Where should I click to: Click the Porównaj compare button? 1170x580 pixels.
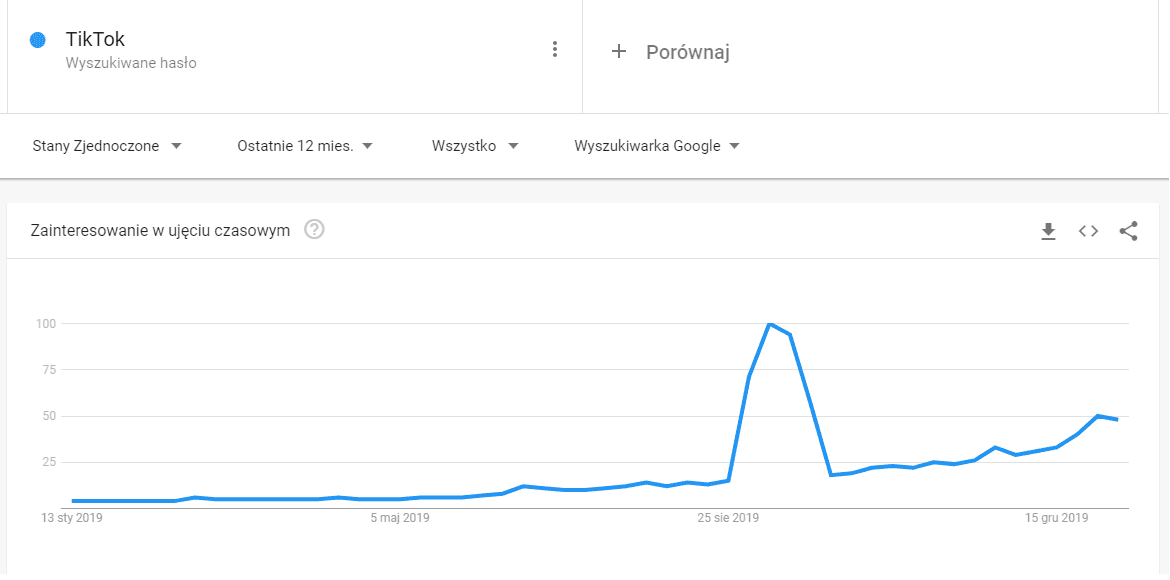coord(687,52)
